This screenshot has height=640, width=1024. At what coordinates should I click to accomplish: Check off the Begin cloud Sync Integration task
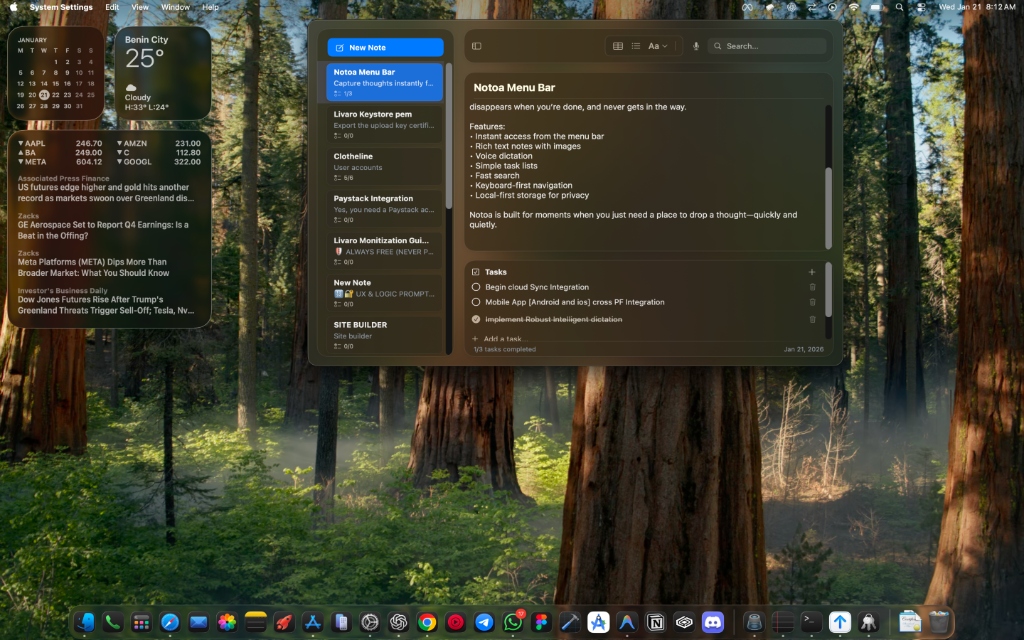click(x=476, y=287)
